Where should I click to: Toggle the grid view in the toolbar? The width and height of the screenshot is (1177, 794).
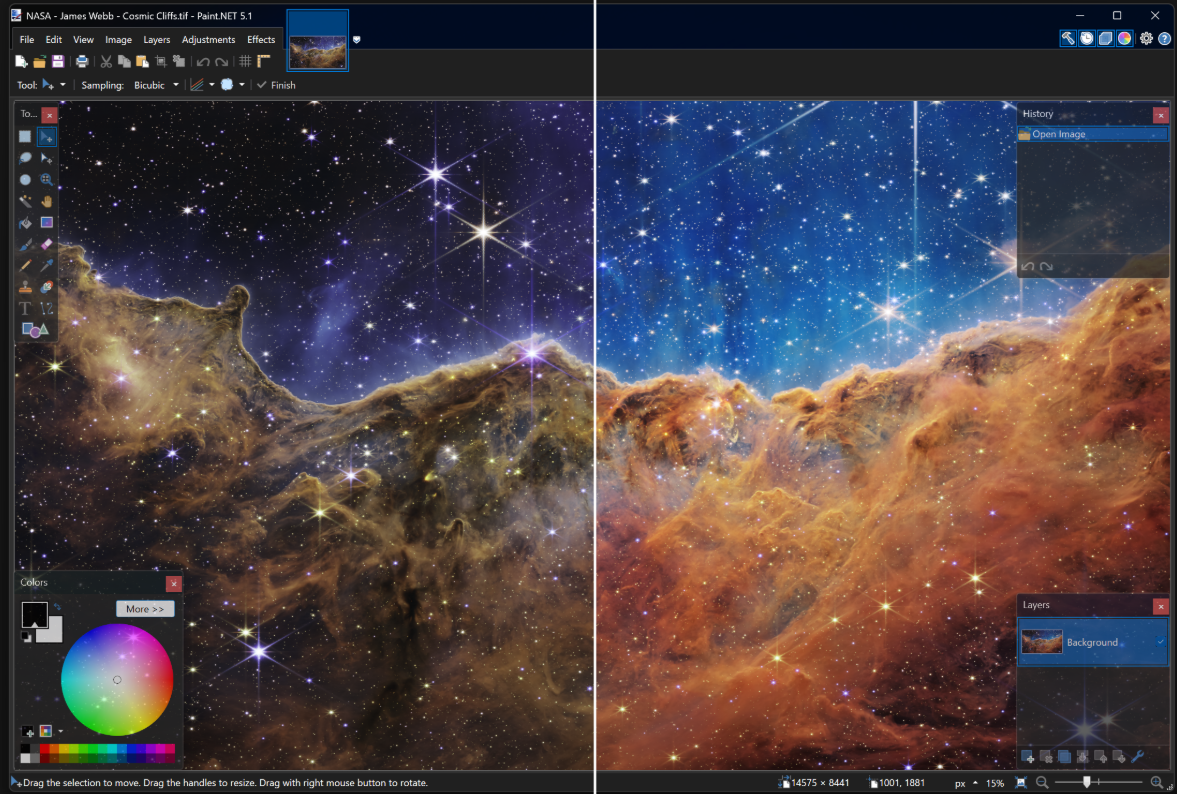pos(244,61)
